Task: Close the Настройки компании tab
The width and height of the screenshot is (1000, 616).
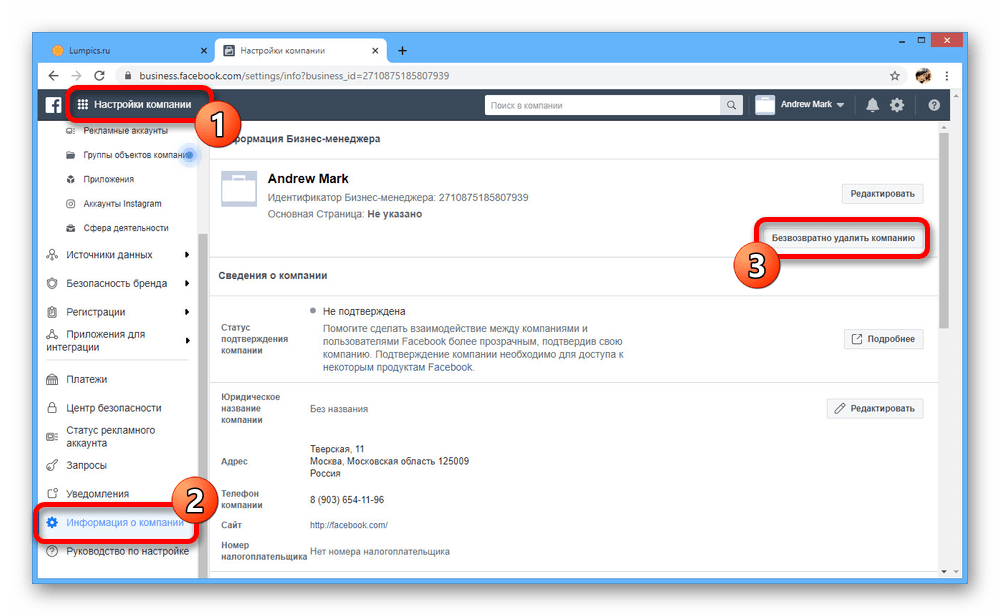Action: (x=375, y=50)
